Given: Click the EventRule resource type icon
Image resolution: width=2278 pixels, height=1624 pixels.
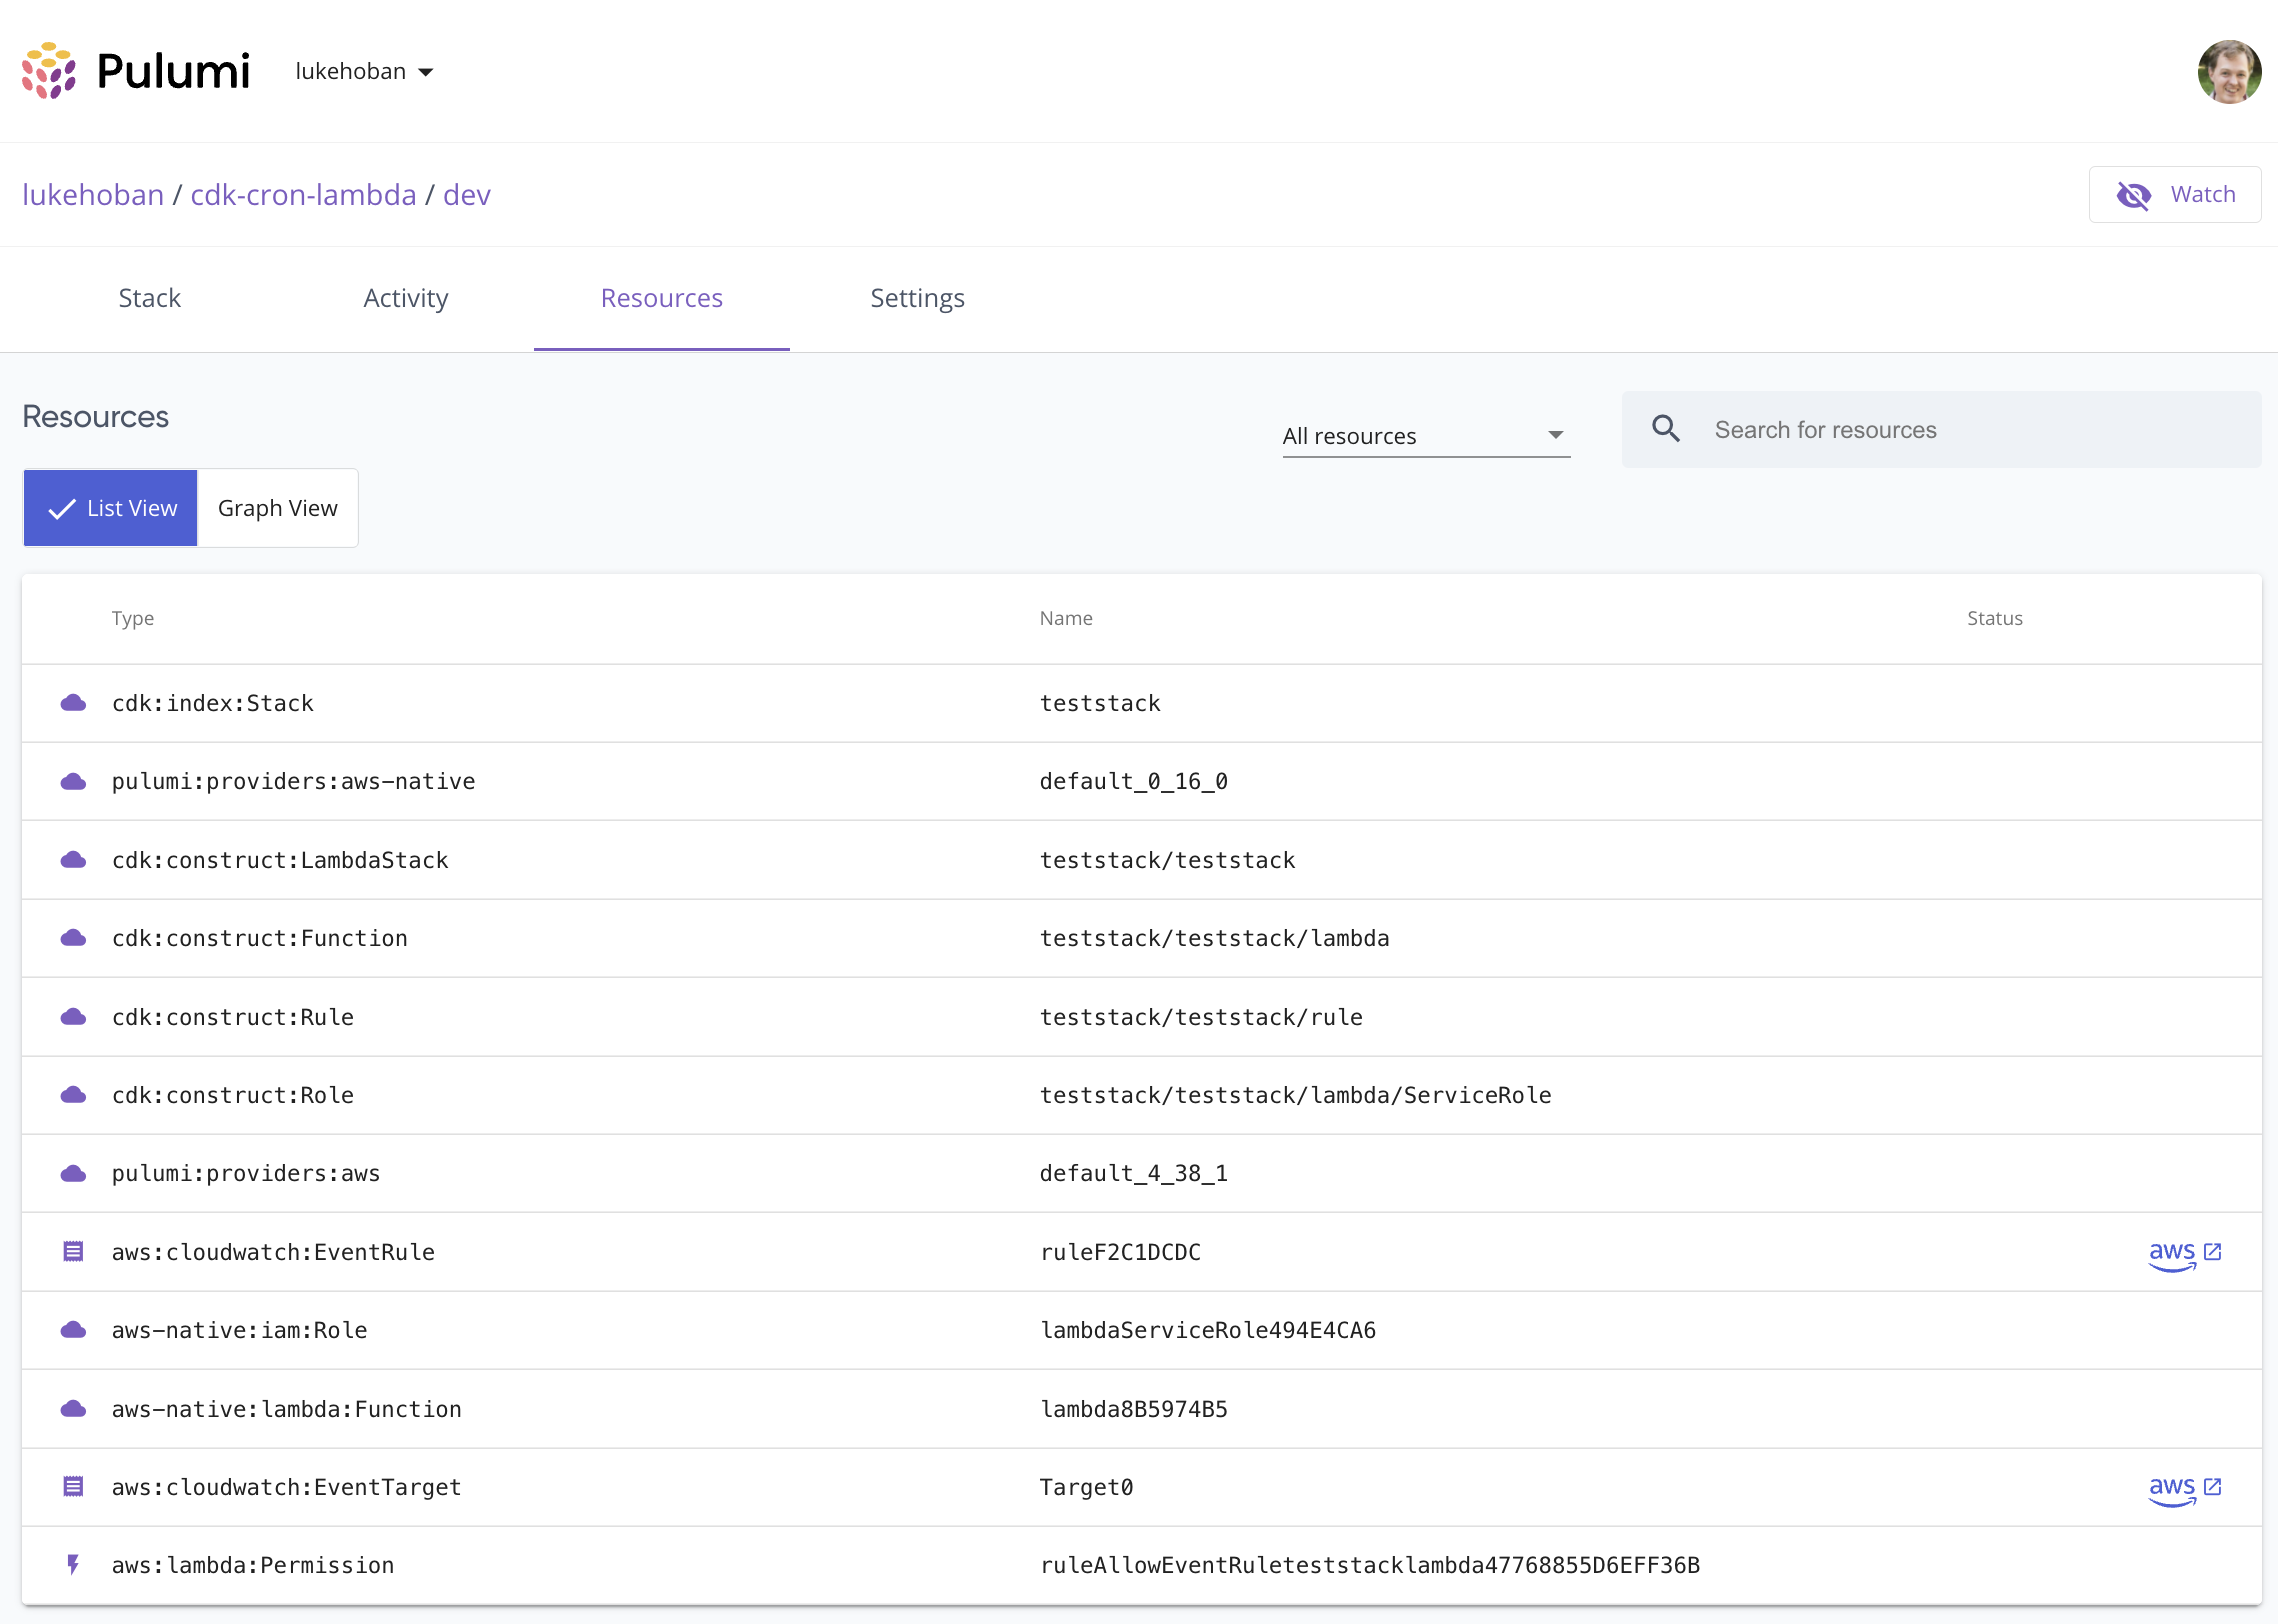Looking at the screenshot, I should pos(73,1252).
